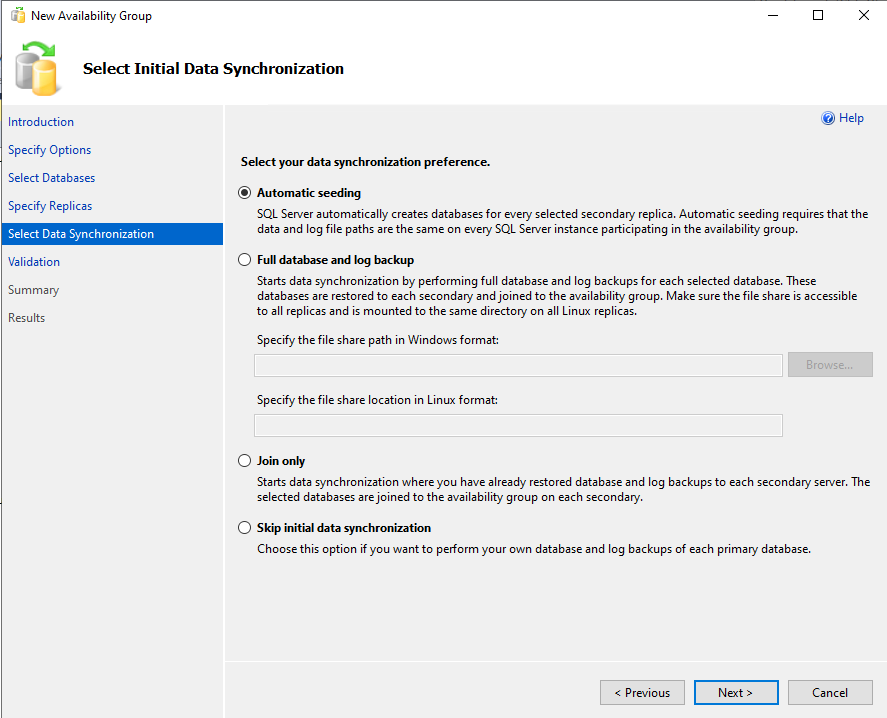This screenshot has width=887, height=718.
Task: Jump to Validation step
Action: point(34,262)
